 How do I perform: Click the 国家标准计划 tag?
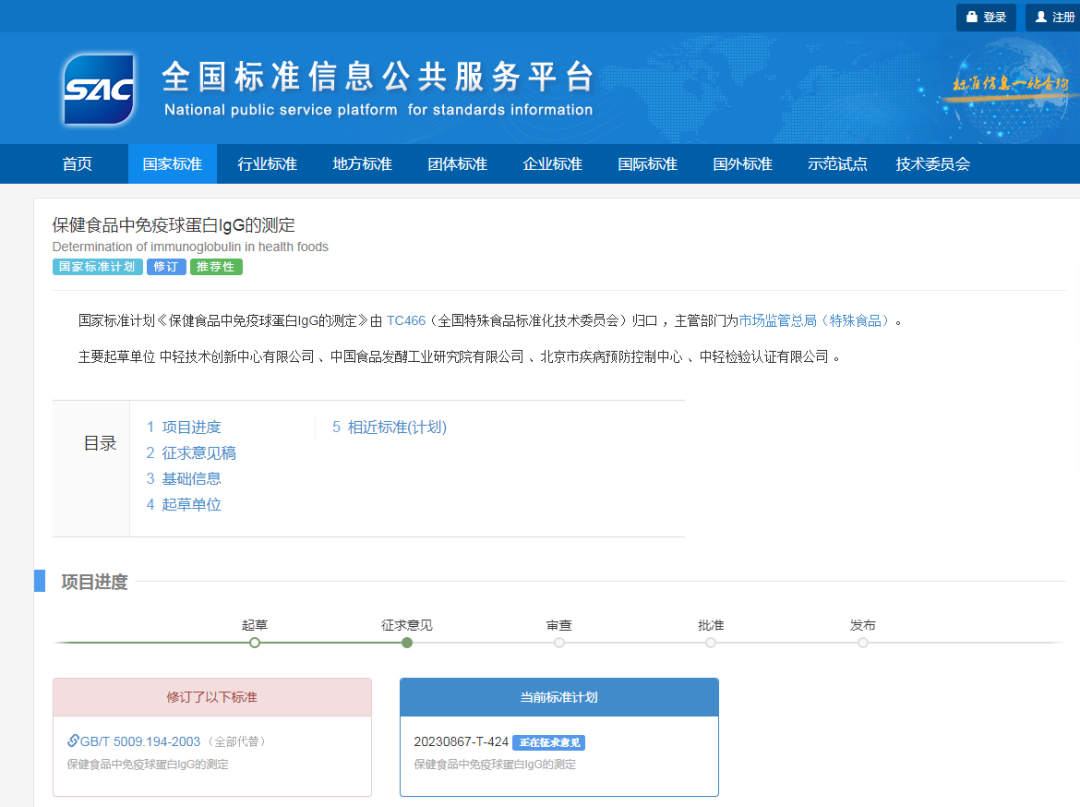[x=97, y=266]
